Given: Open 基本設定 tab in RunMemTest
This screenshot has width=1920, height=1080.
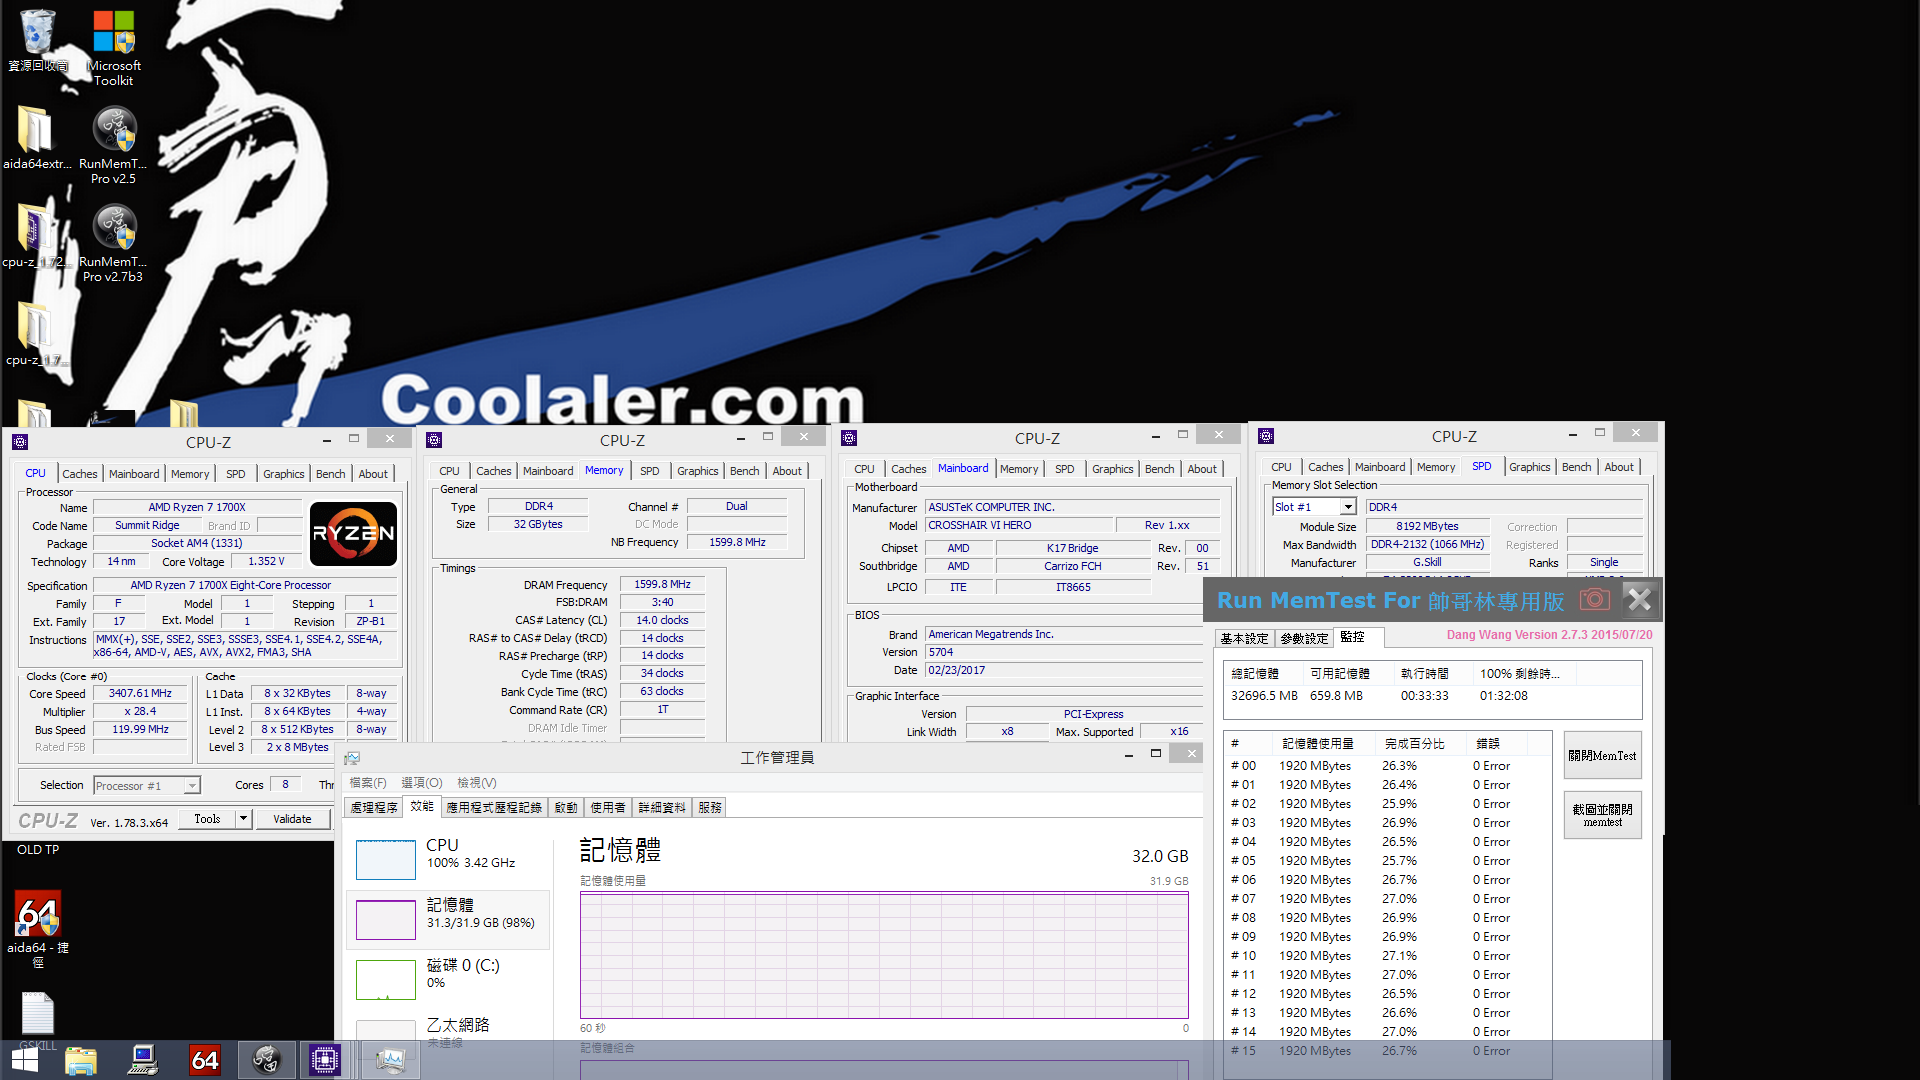Looking at the screenshot, I should coord(1244,638).
